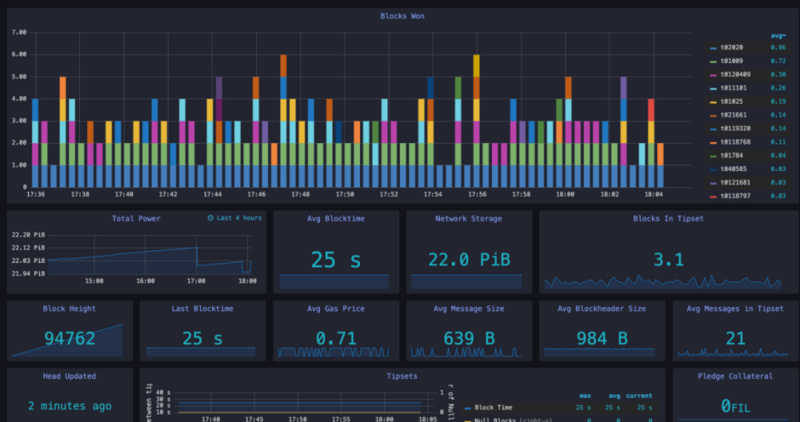Click the t02020 legend color marker
Image resolution: width=800 pixels, height=422 pixels.
point(713,48)
